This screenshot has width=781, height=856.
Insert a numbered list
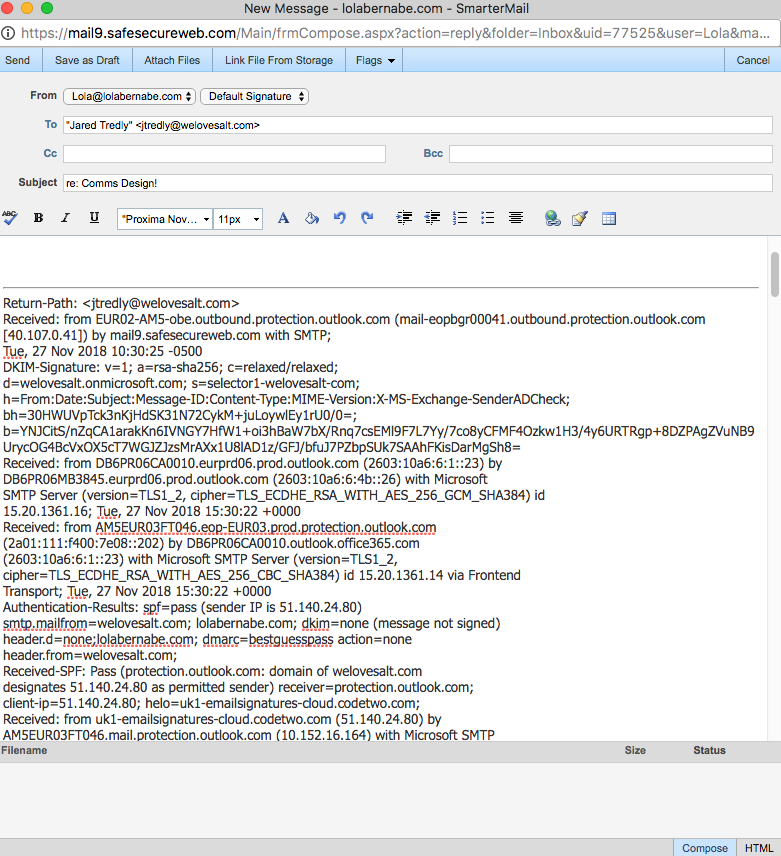coord(460,218)
